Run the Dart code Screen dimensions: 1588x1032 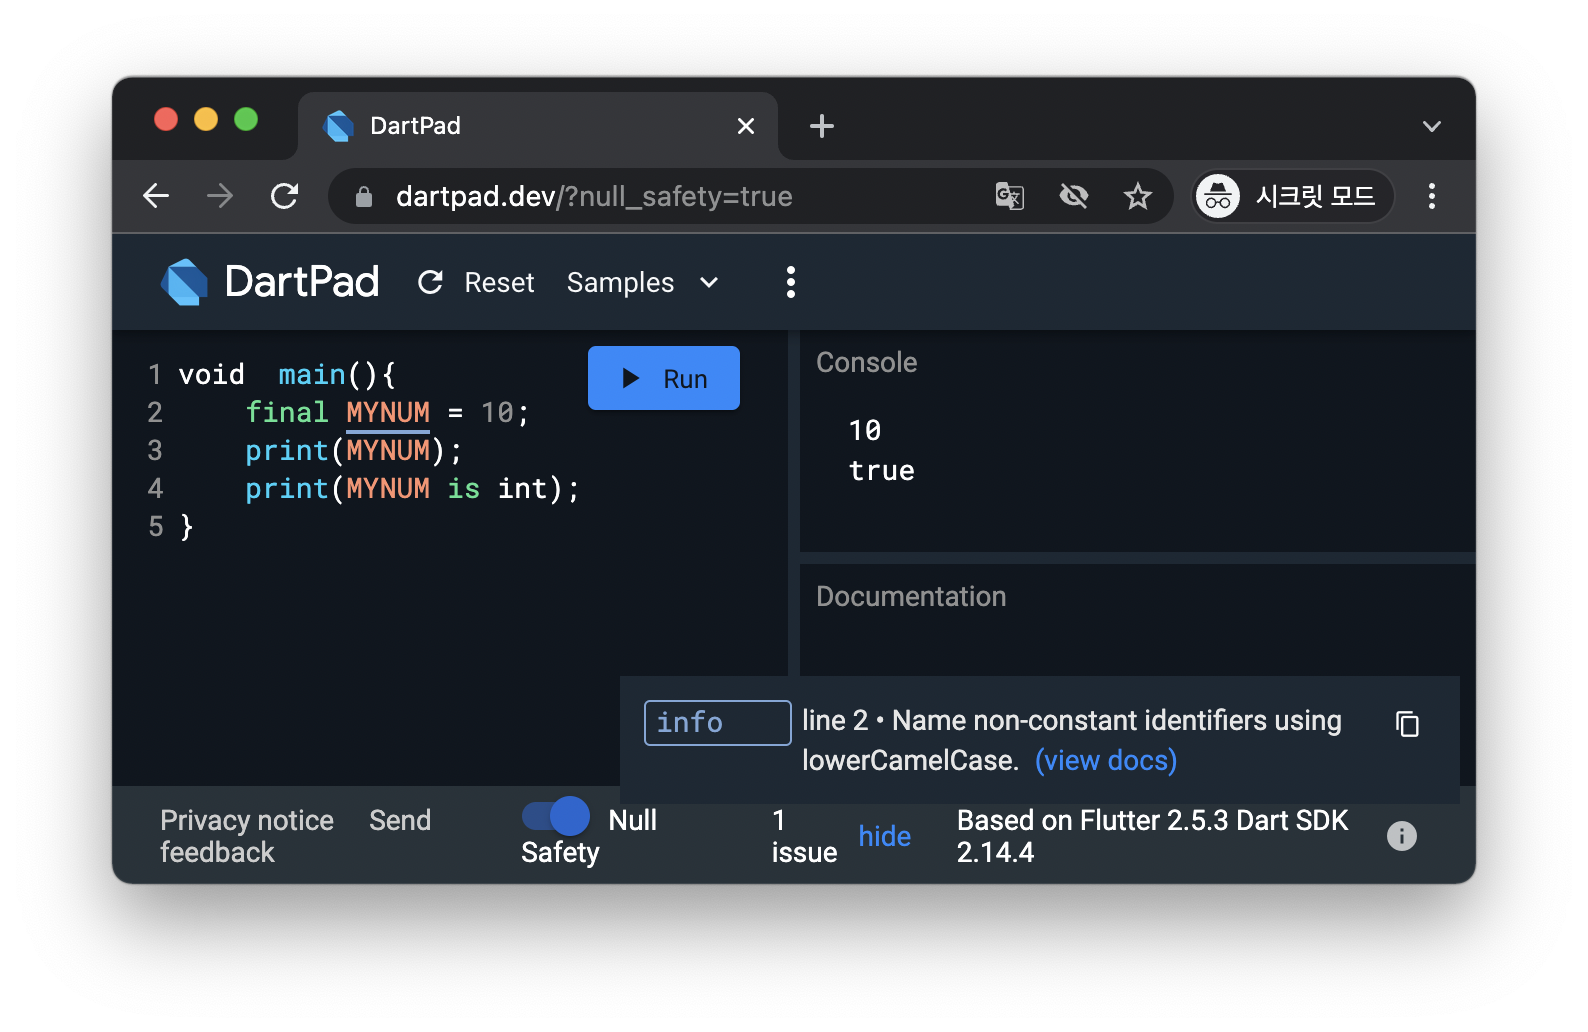[x=664, y=378]
